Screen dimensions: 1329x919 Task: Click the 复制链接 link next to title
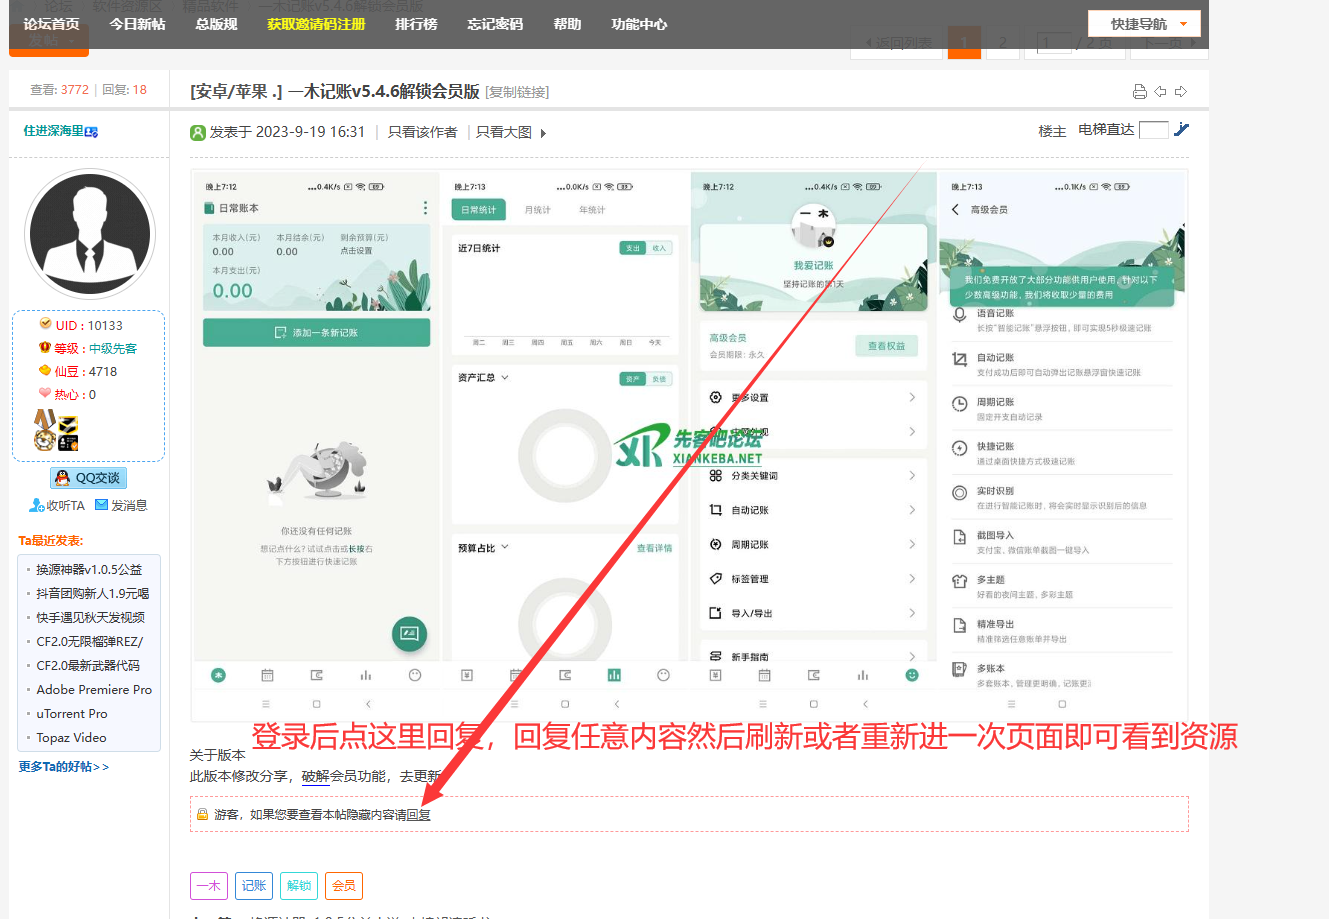(x=517, y=93)
